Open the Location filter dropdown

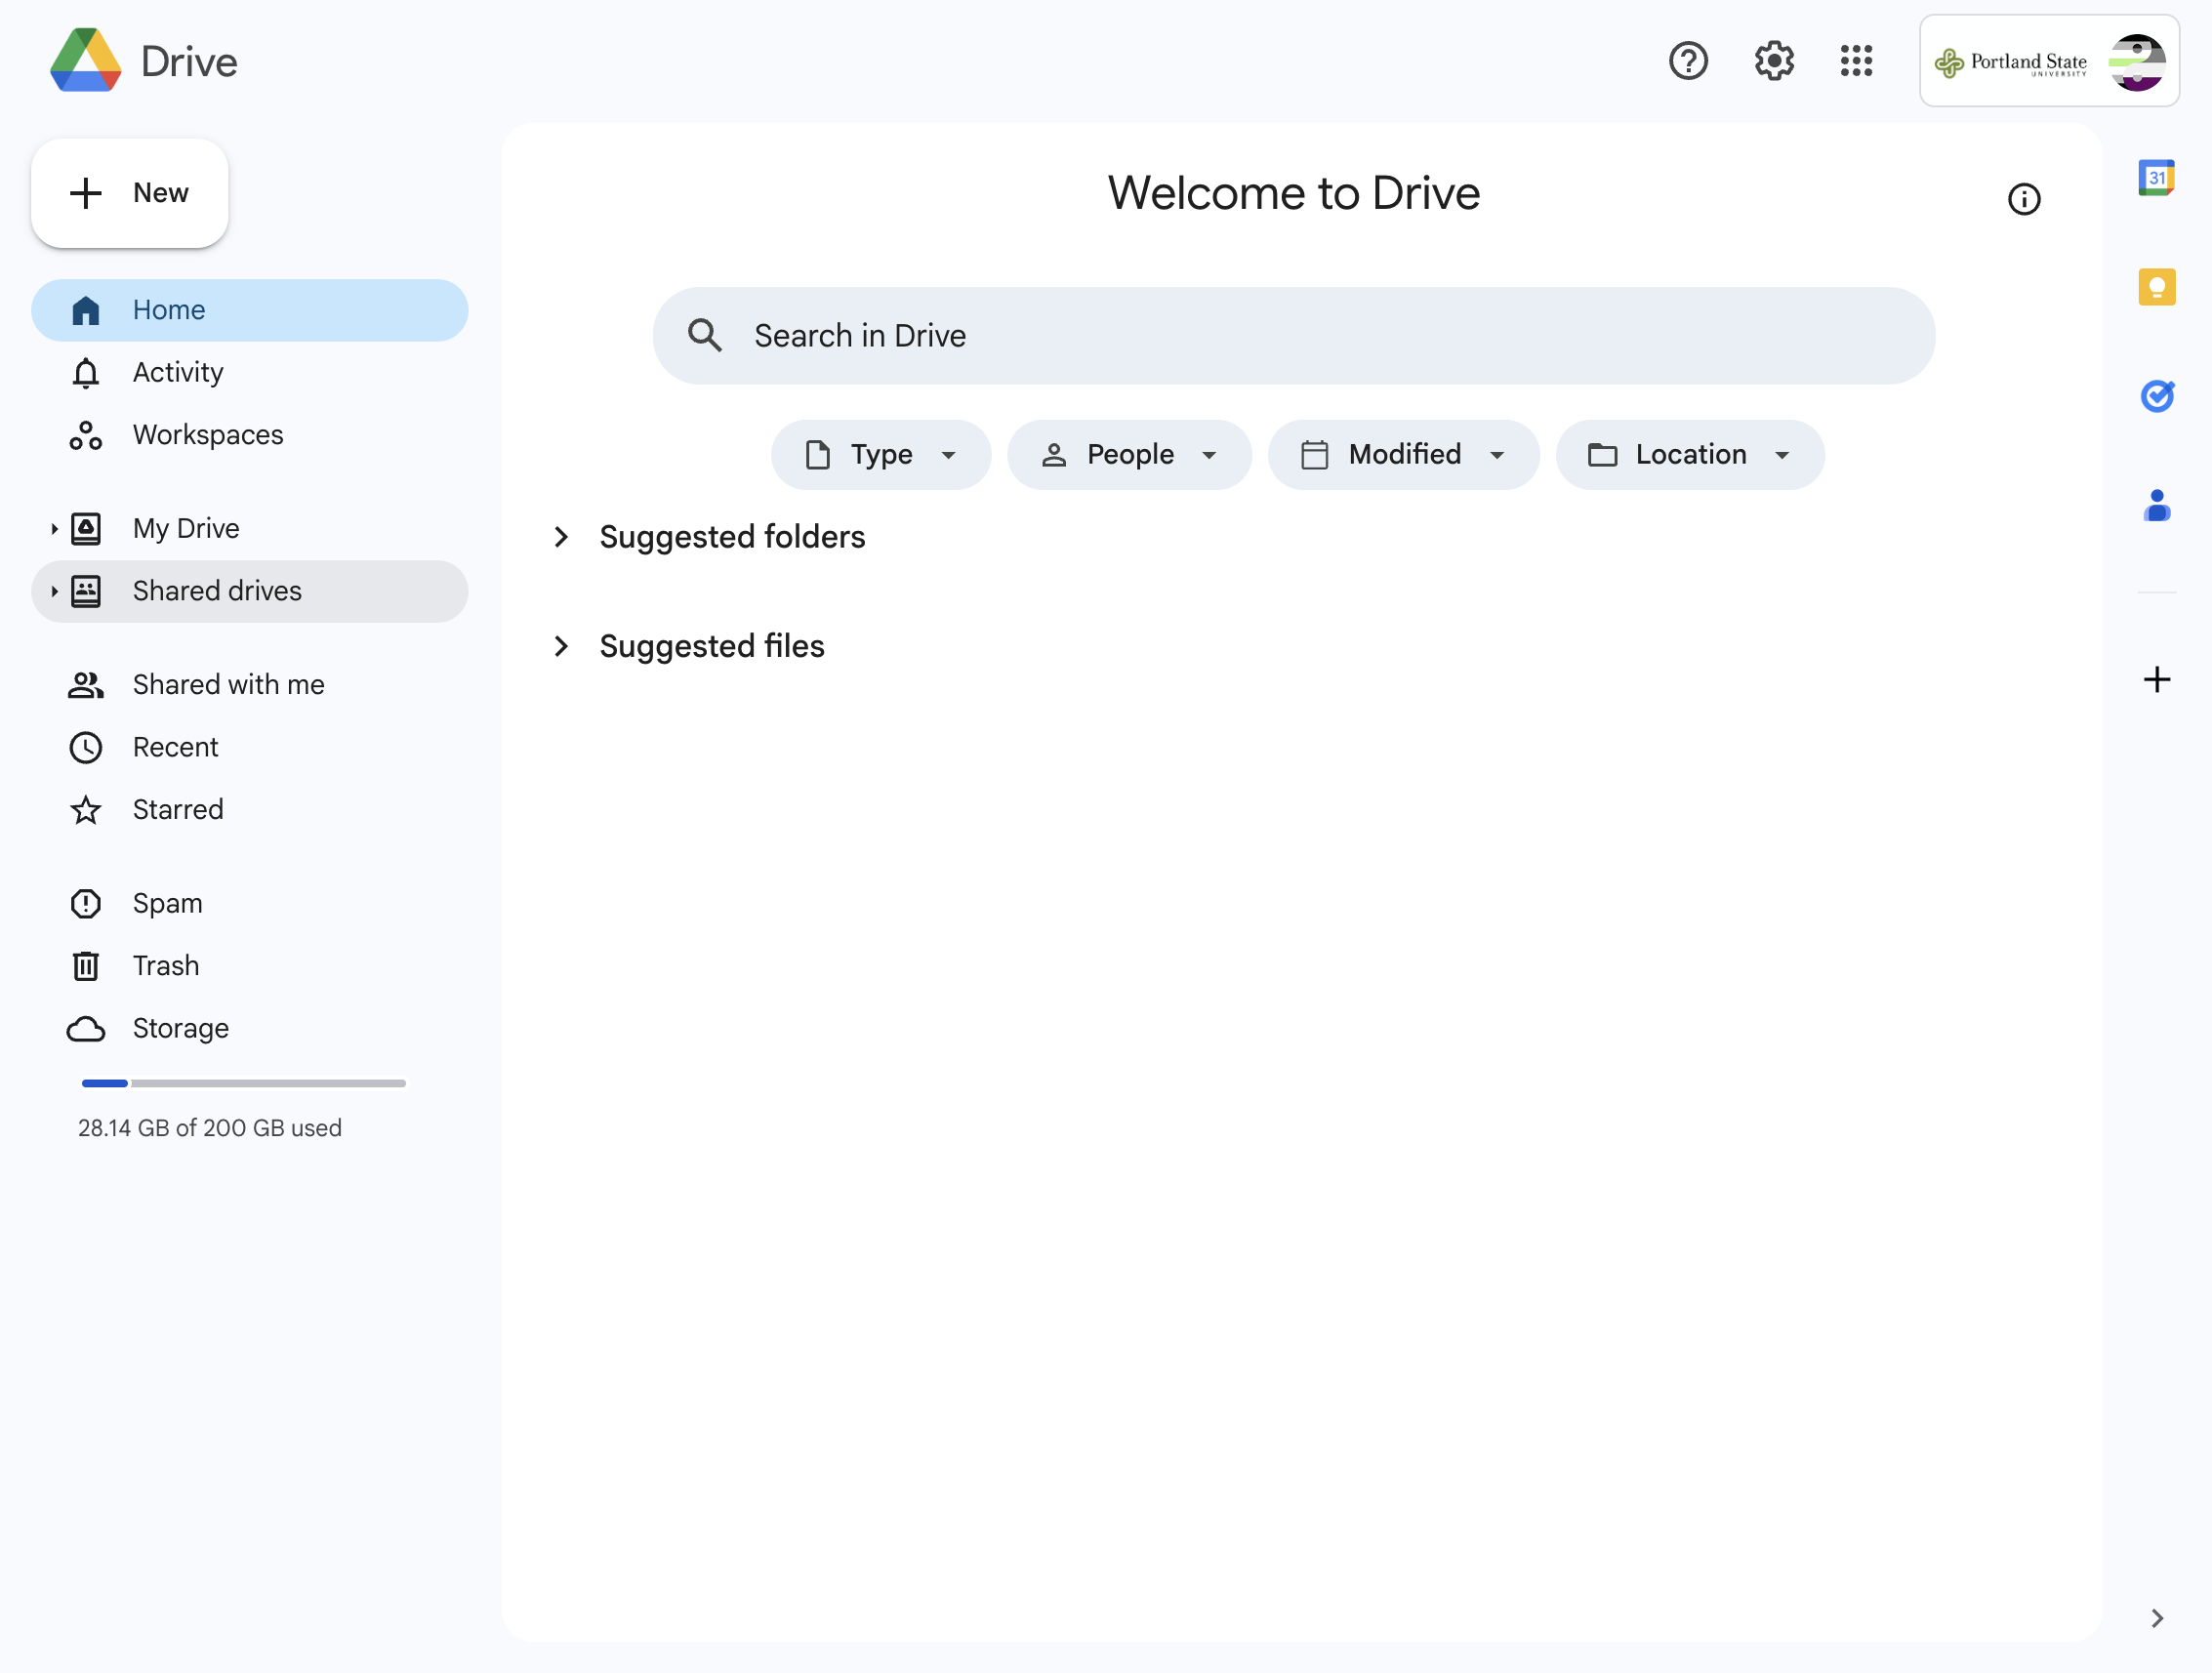(1690, 455)
